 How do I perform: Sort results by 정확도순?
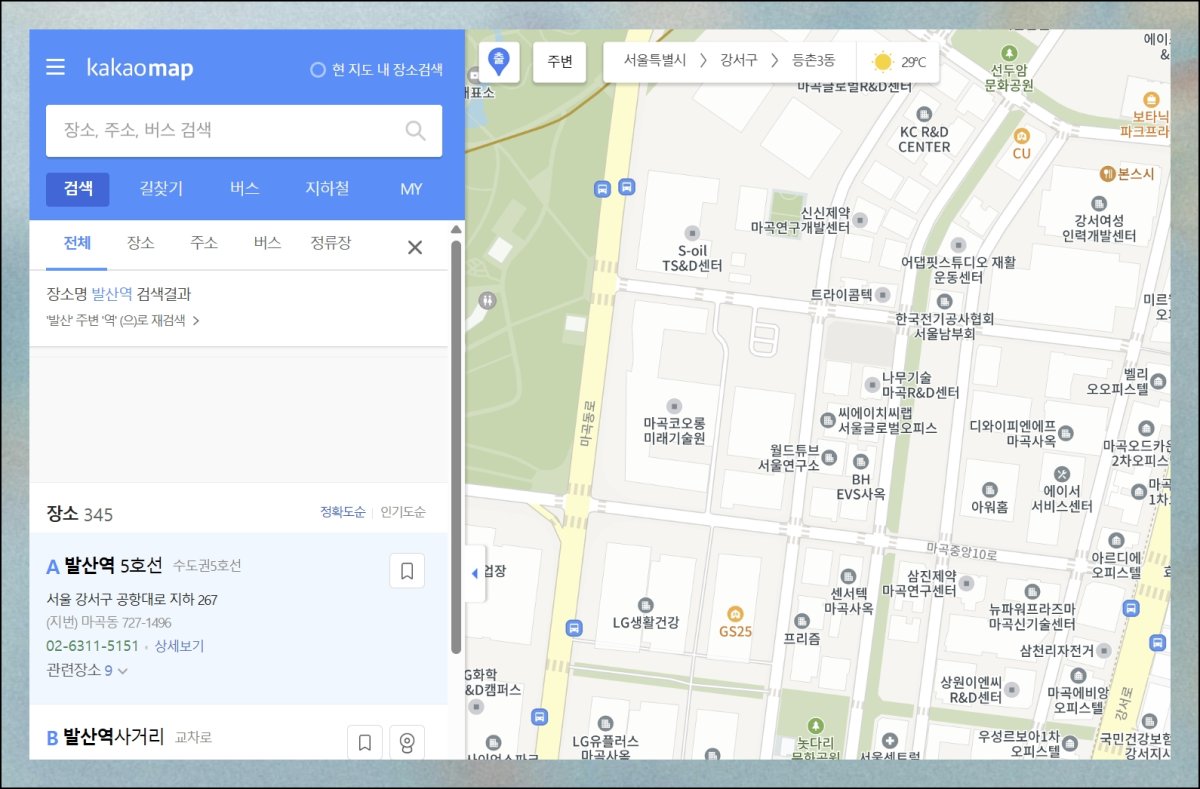(343, 512)
